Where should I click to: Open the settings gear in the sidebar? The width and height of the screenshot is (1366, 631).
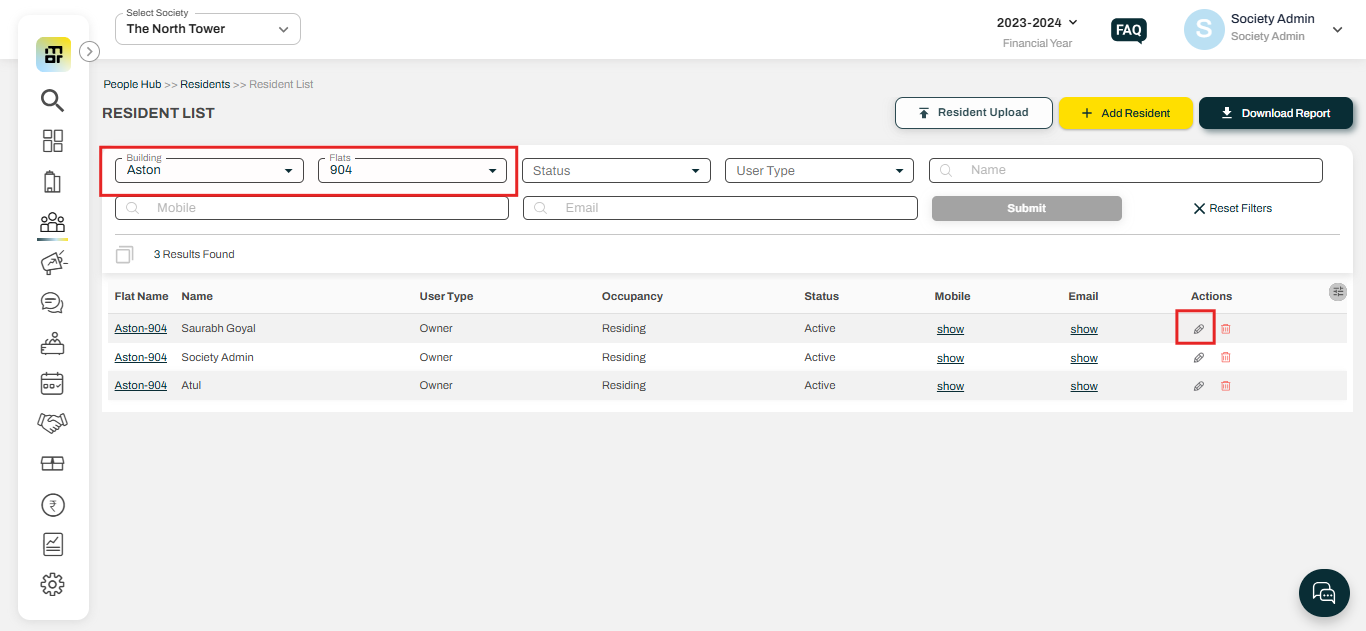(x=53, y=584)
